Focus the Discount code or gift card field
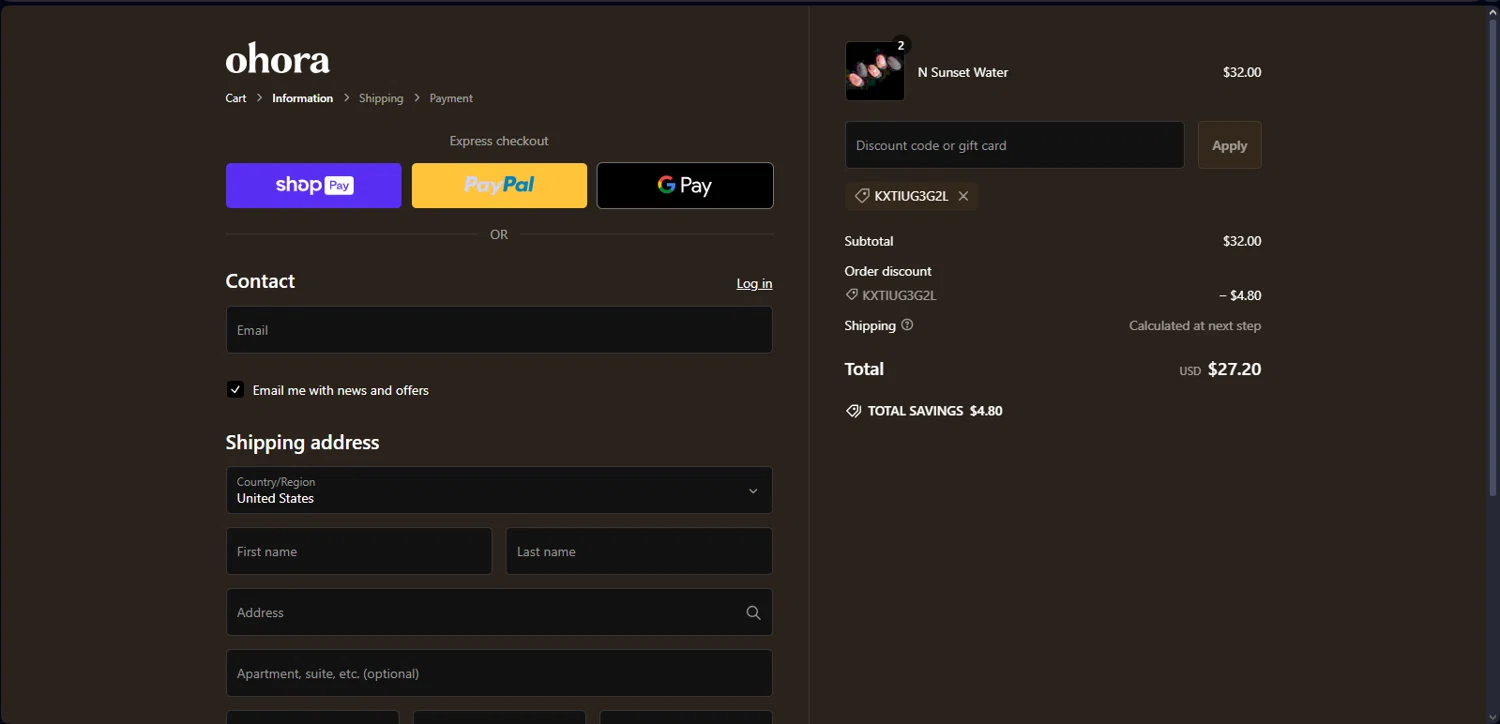This screenshot has width=1500, height=724. (x=1014, y=145)
